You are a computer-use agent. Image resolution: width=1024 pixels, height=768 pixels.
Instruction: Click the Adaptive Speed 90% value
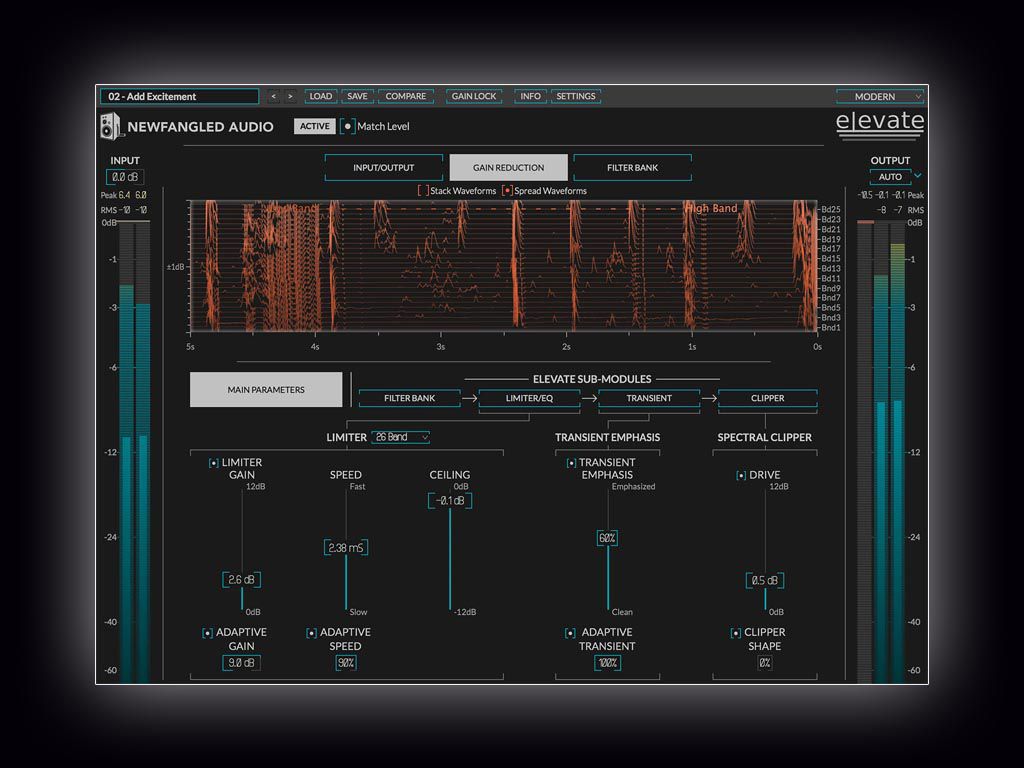(345, 663)
